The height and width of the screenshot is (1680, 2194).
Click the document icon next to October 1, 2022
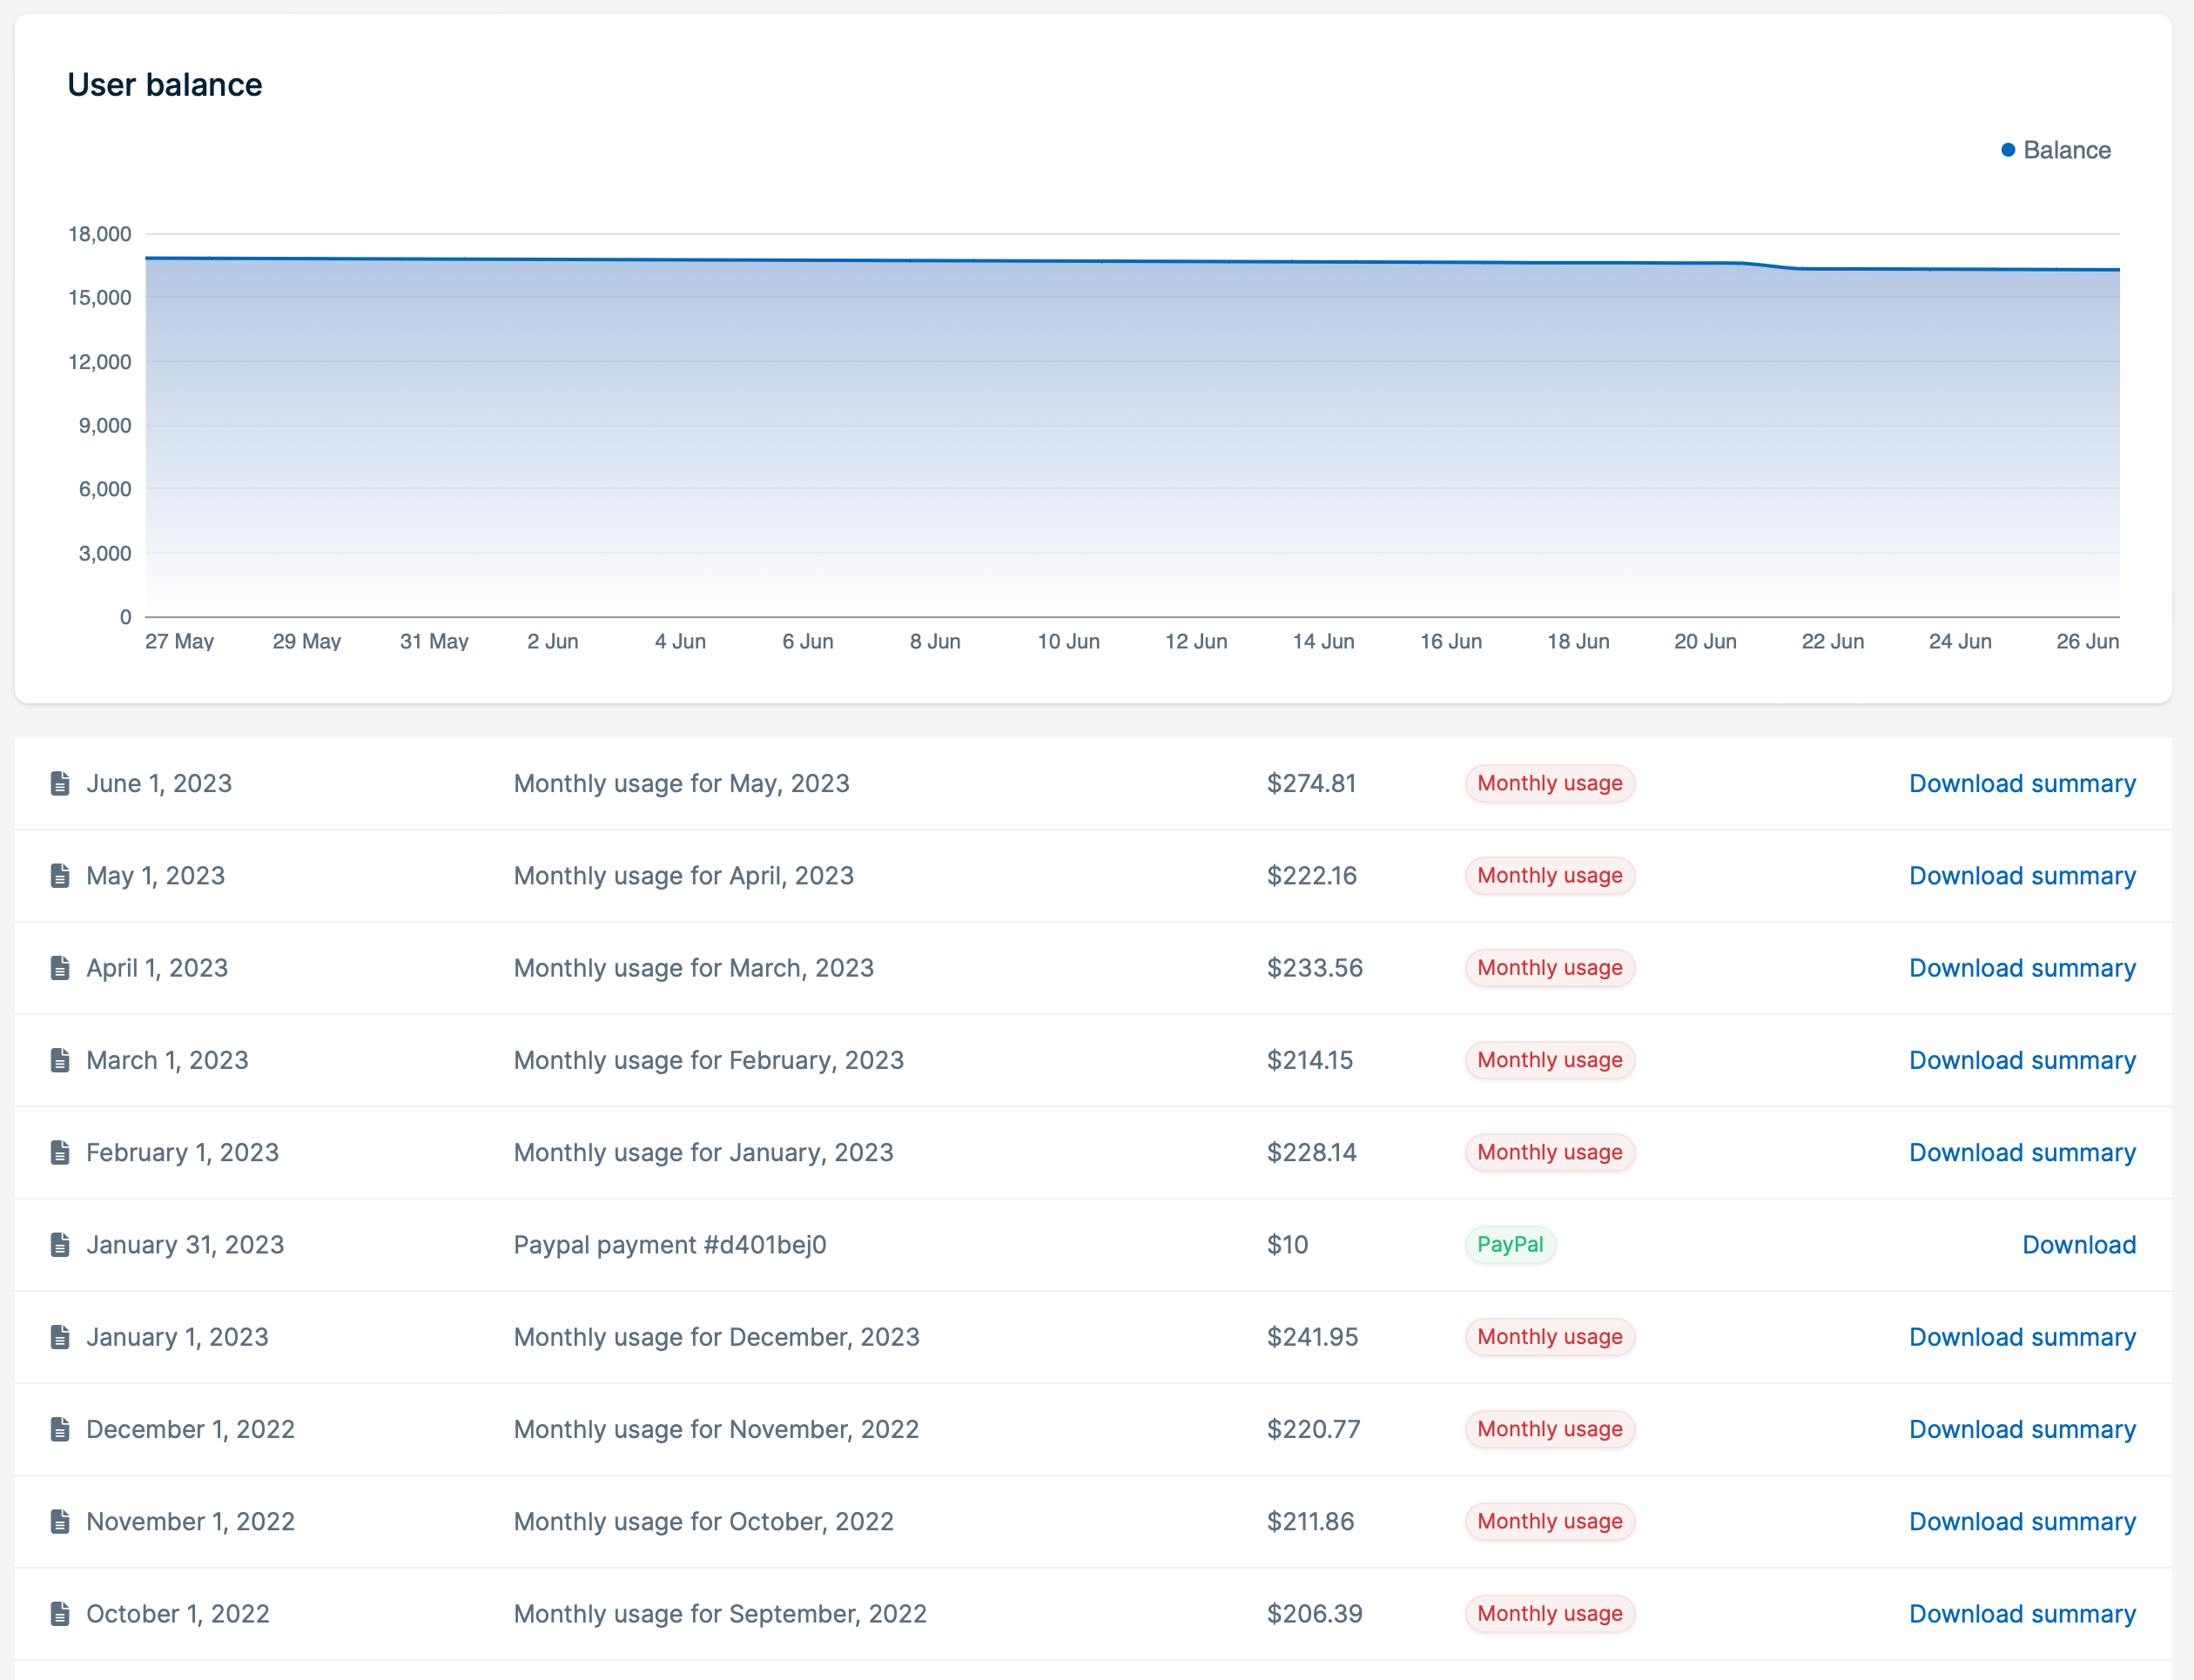point(59,1614)
